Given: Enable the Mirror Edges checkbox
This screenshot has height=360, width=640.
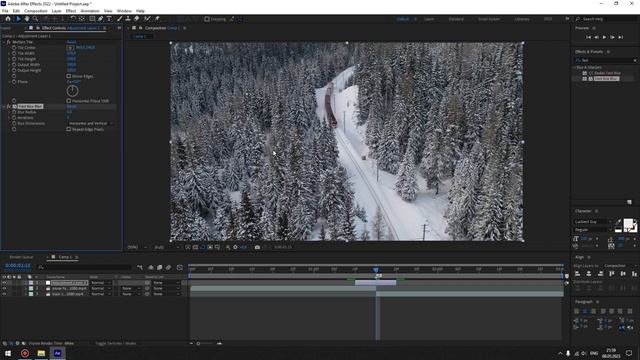Looking at the screenshot, I should tap(69, 76).
